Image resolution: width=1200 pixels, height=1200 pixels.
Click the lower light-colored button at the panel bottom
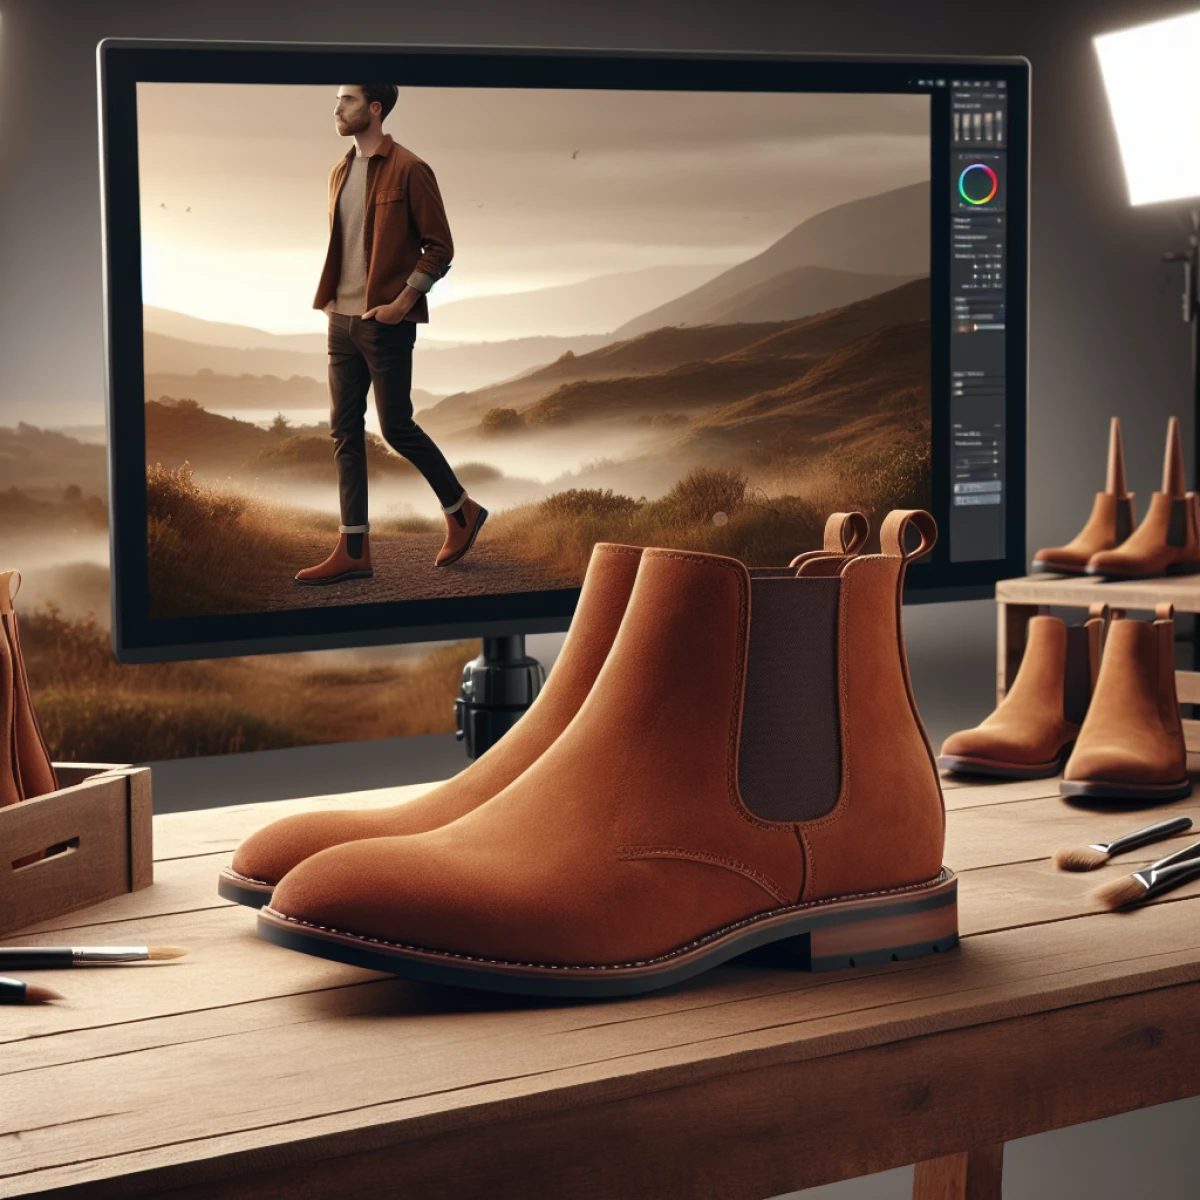click(x=977, y=498)
